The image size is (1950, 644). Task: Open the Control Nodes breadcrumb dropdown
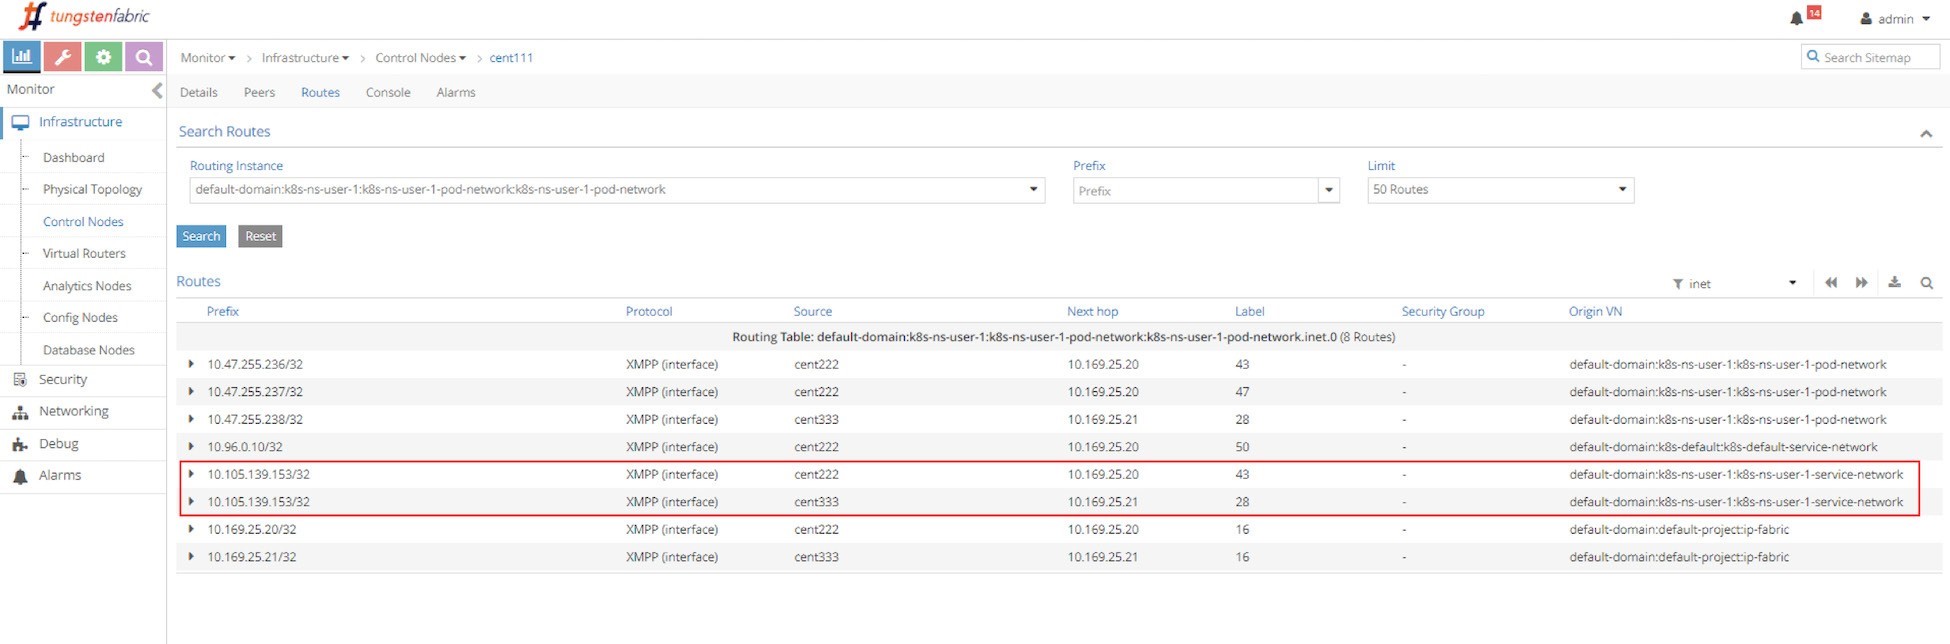click(x=420, y=58)
